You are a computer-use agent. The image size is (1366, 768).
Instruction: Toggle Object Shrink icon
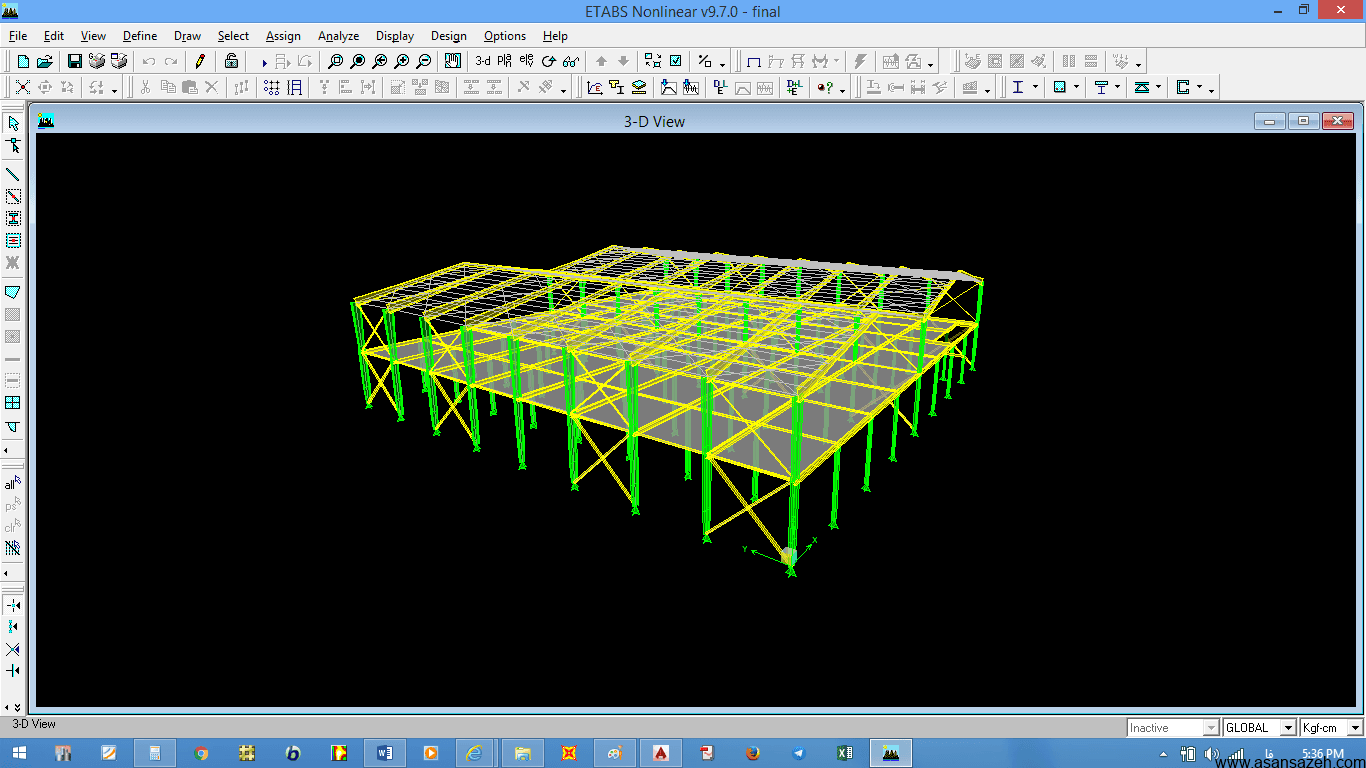point(653,61)
